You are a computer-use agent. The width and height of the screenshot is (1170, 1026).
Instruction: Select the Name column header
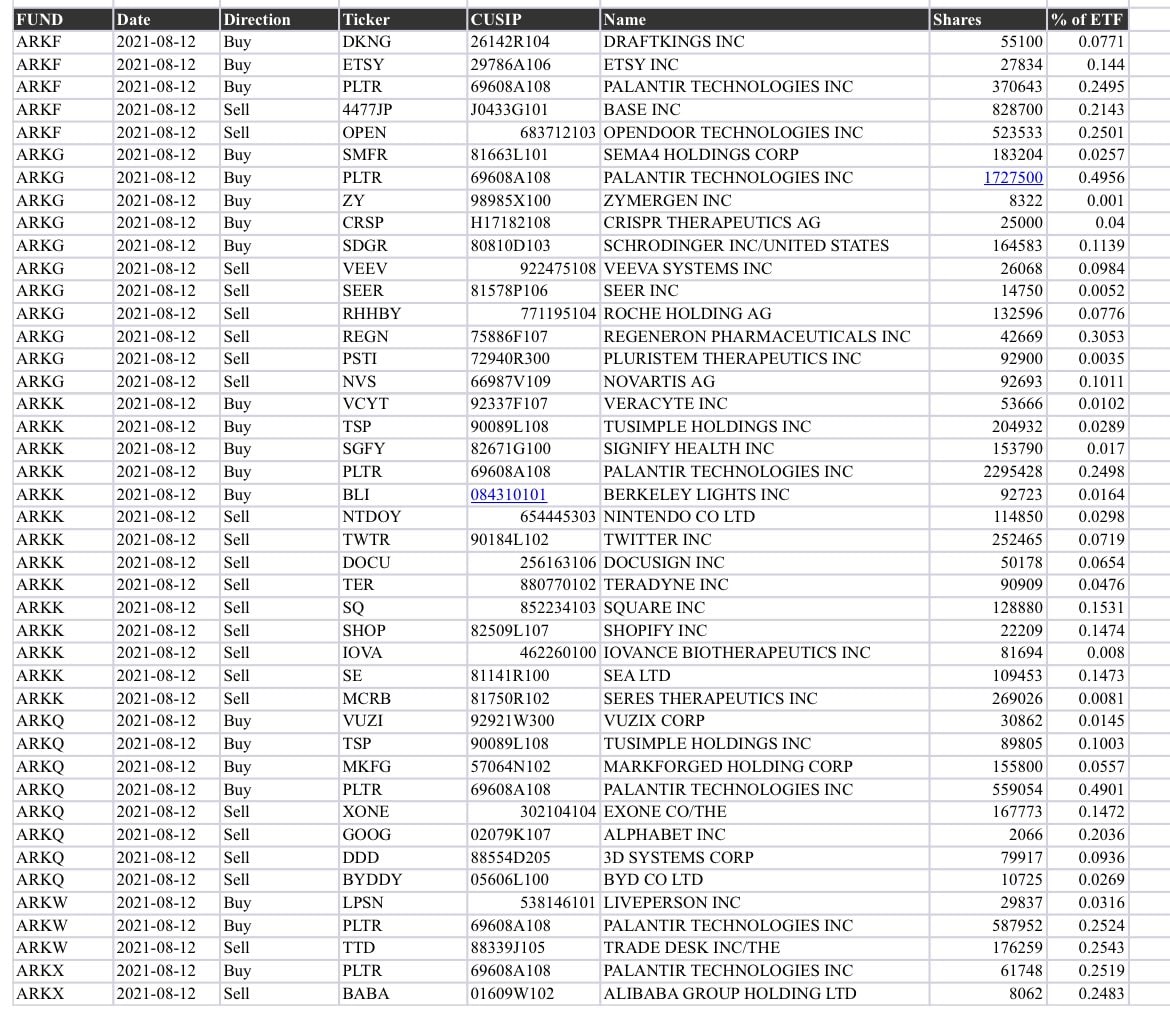click(765, 19)
